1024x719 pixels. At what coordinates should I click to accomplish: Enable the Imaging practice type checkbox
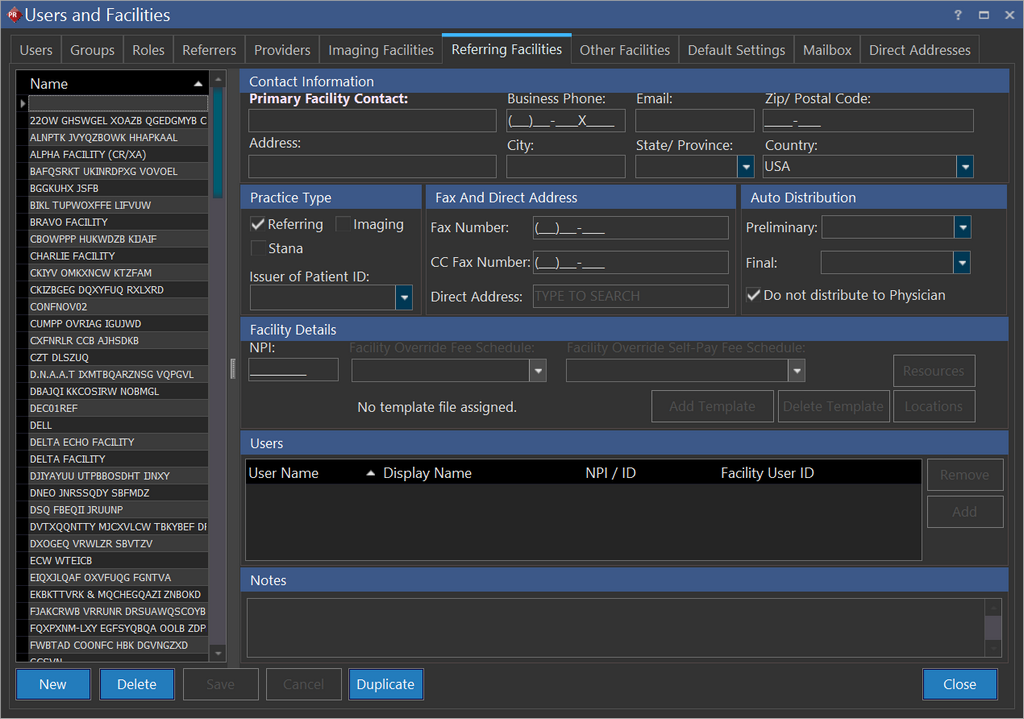(343, 225)
